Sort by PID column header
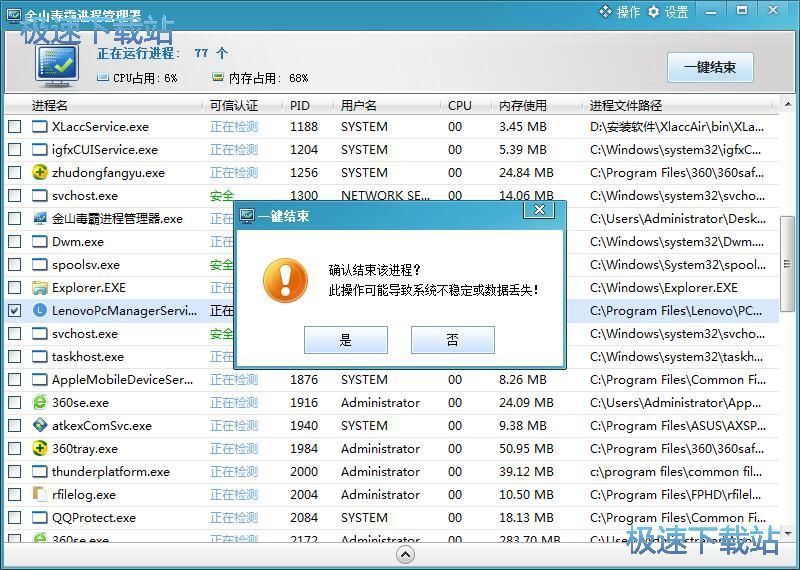 300,106
